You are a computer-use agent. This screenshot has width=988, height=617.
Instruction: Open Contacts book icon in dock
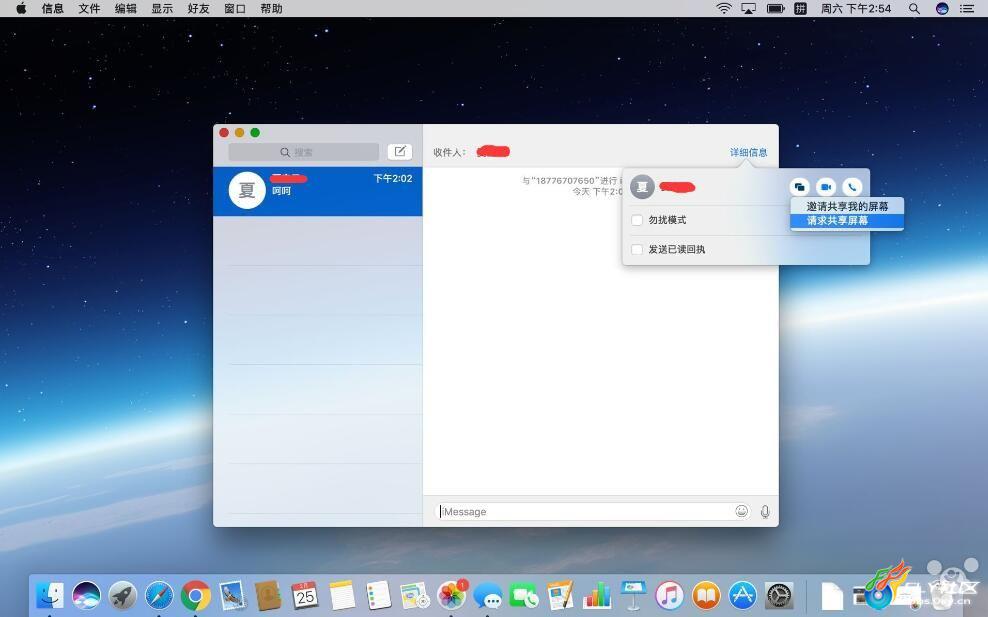point(268,595)
